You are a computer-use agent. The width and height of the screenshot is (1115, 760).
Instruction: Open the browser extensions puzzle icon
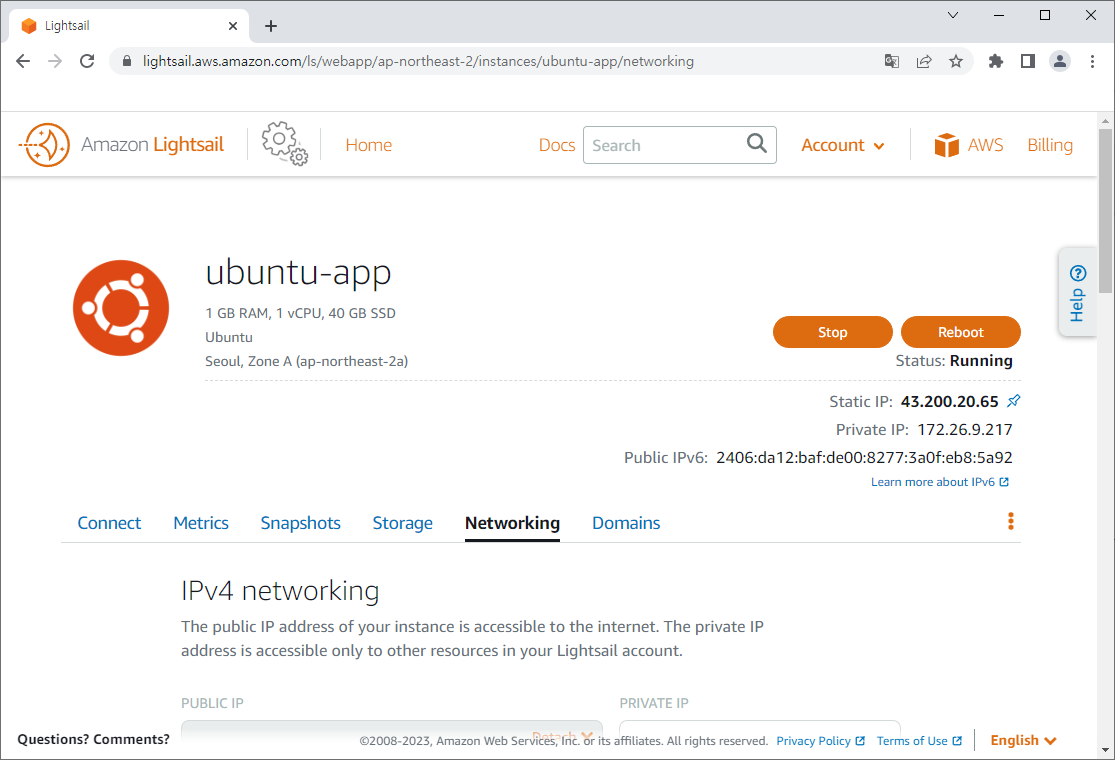(x=996, y=61)
